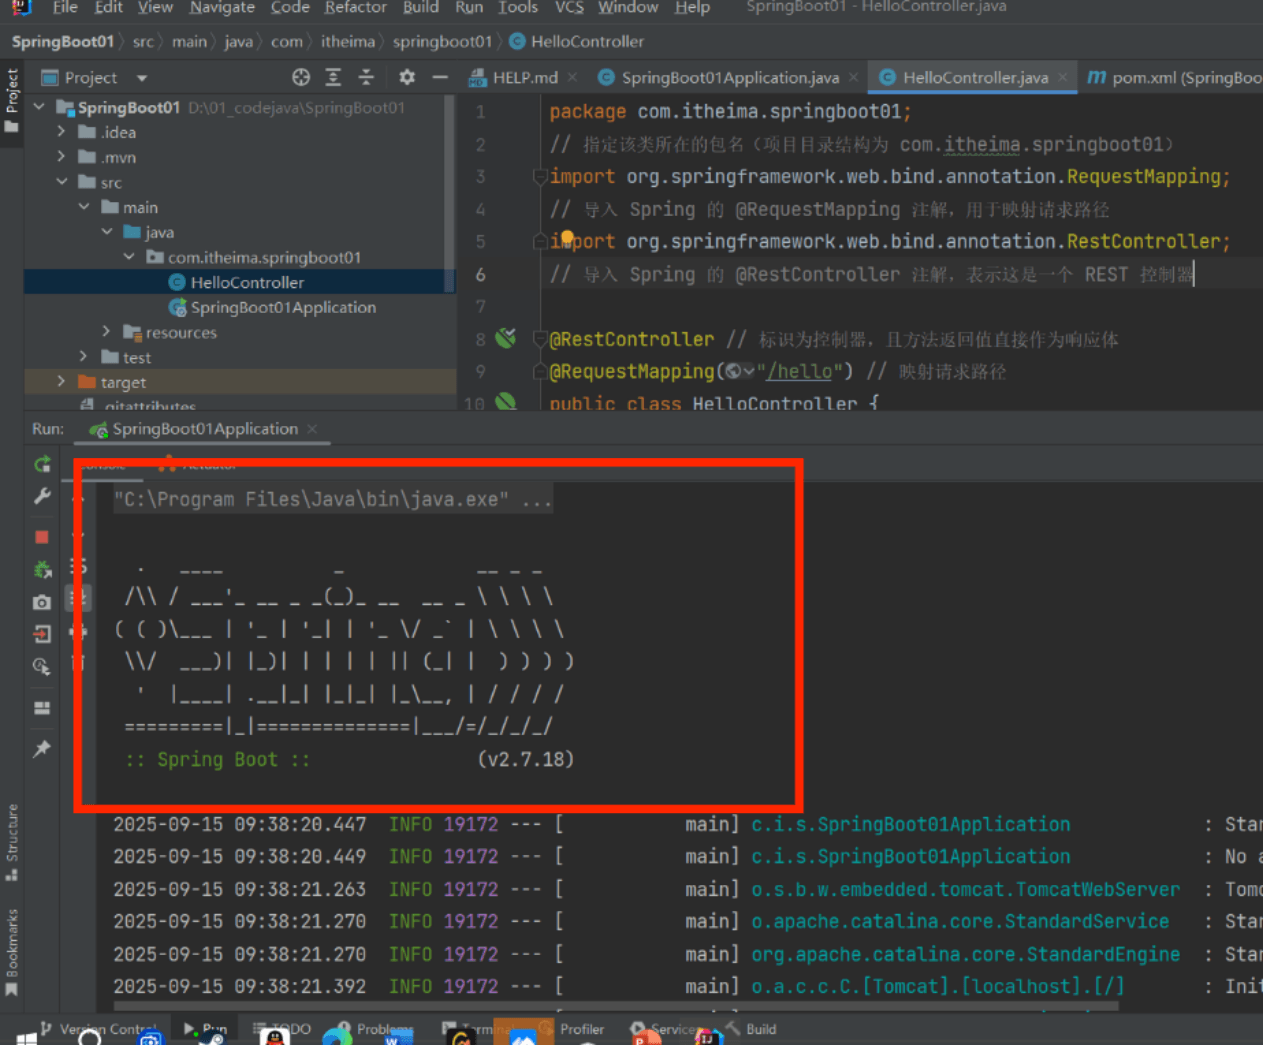Stop the running application with the red square

[42, 537]
